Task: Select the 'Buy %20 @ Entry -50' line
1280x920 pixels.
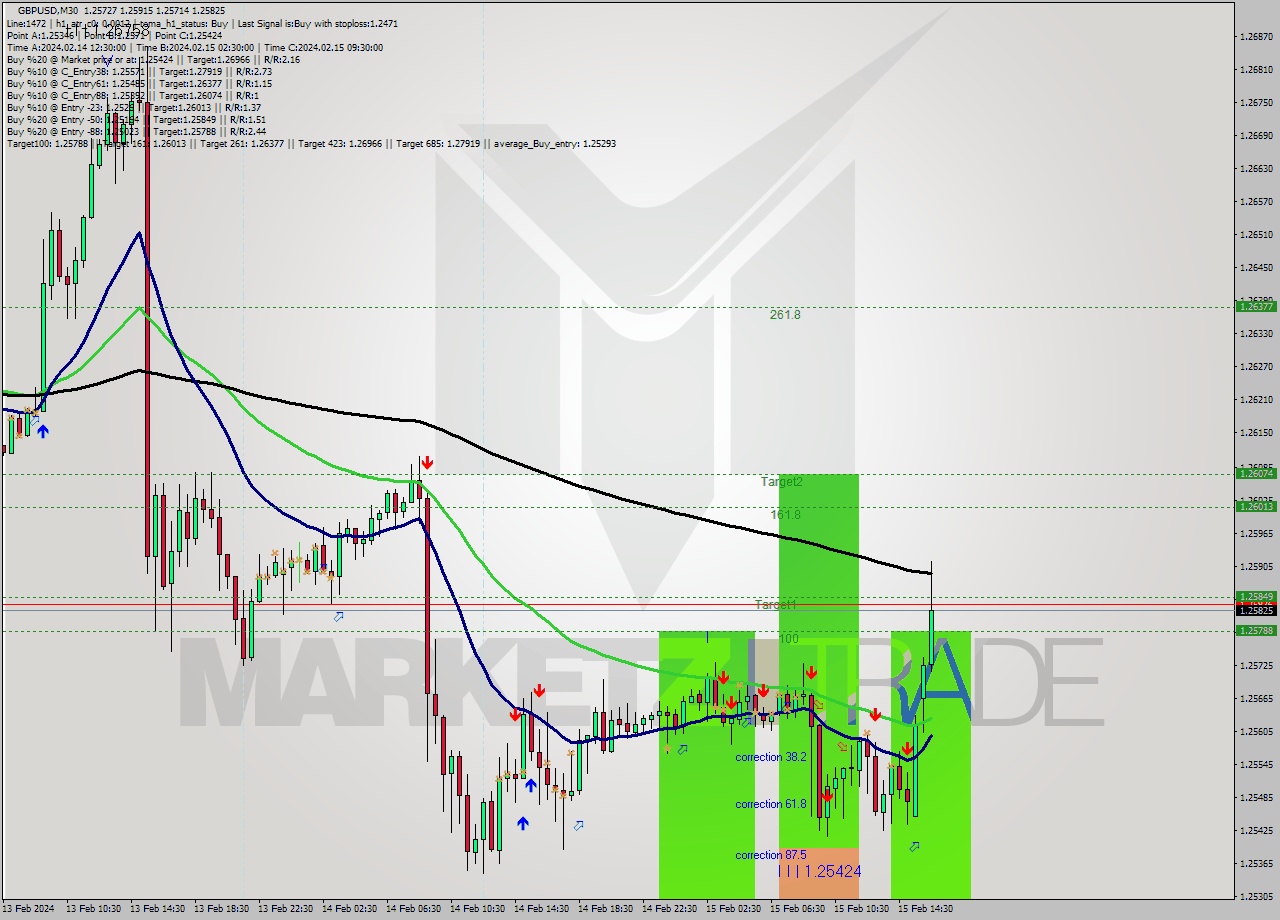Action: click(134, 119)
